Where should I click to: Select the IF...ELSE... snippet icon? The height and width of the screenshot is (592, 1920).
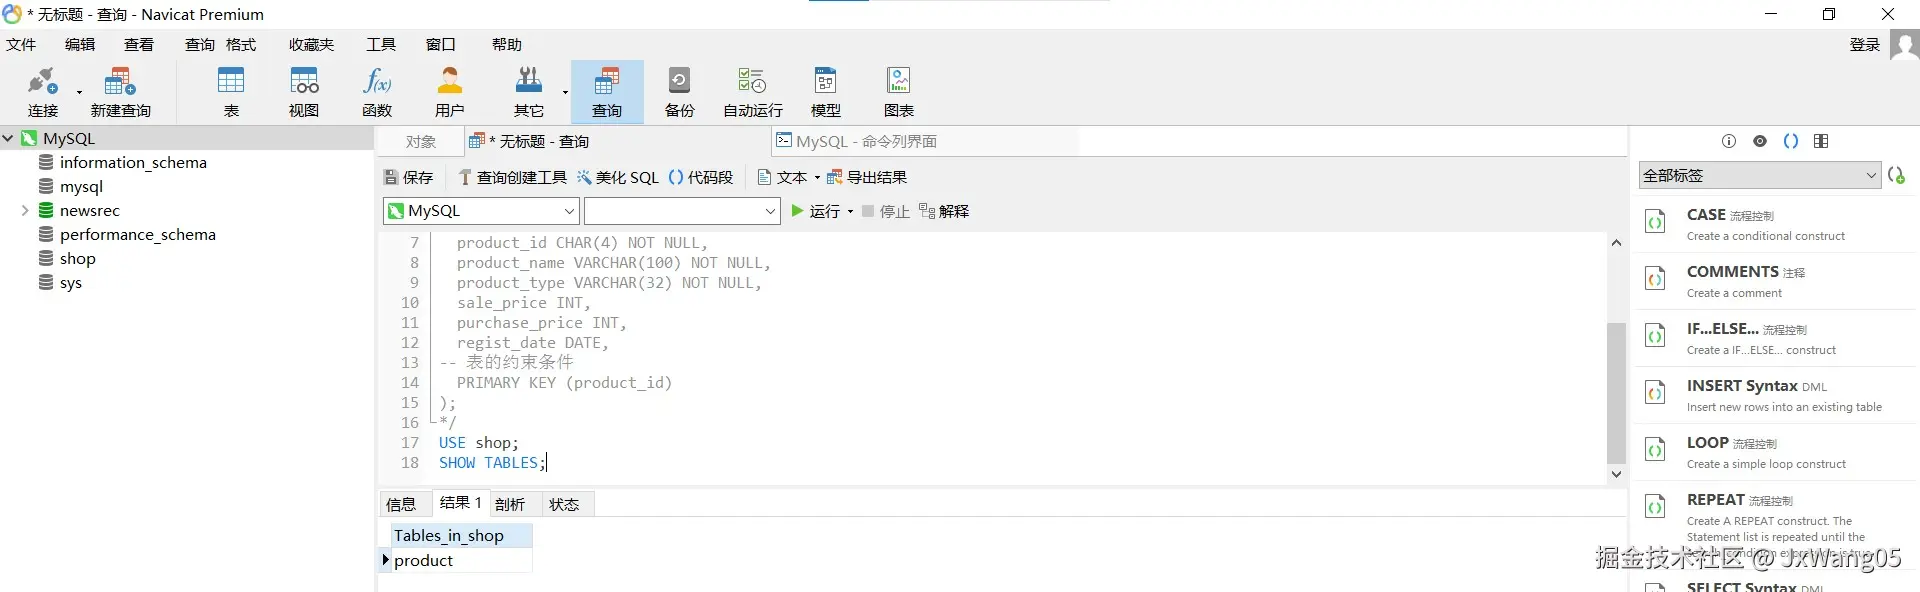pos(1656,336)
